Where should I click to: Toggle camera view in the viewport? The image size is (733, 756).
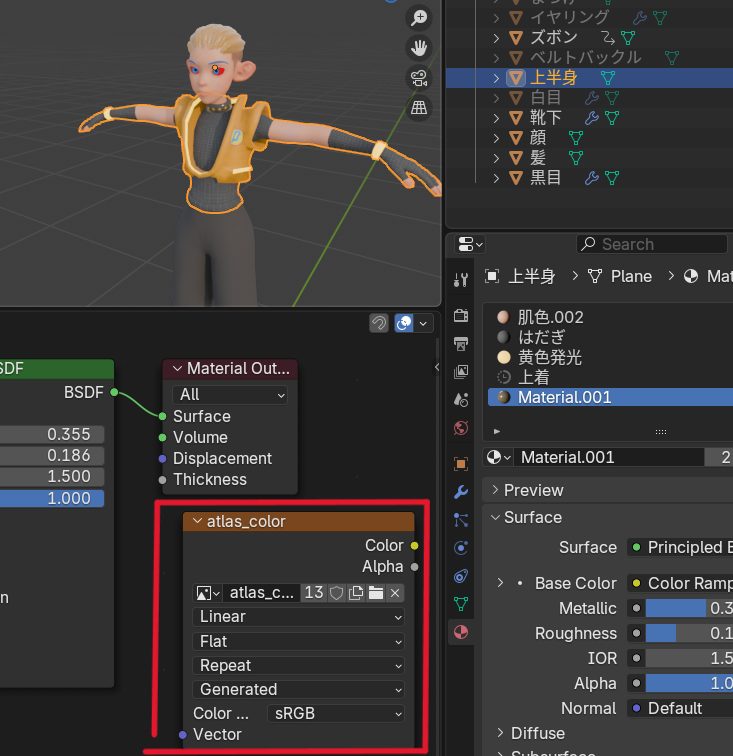click(419, 78)
